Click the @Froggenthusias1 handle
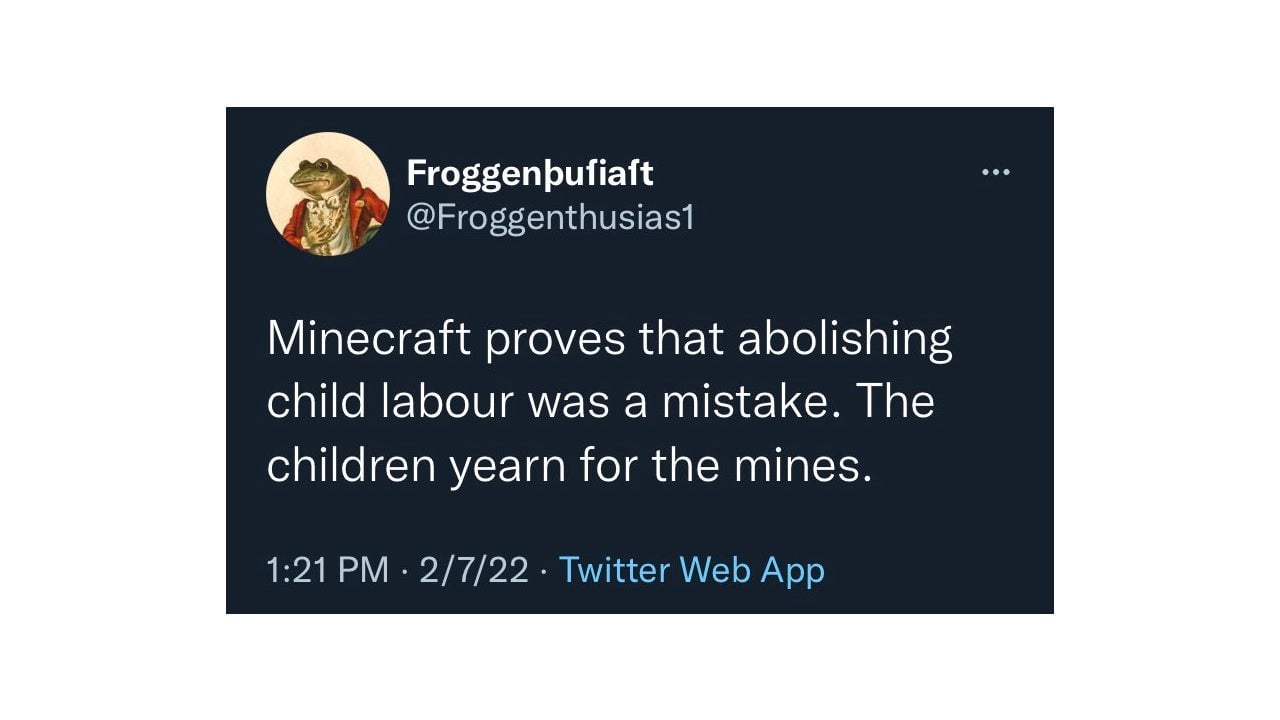1280x720 pixels. (x=550, y=217)
